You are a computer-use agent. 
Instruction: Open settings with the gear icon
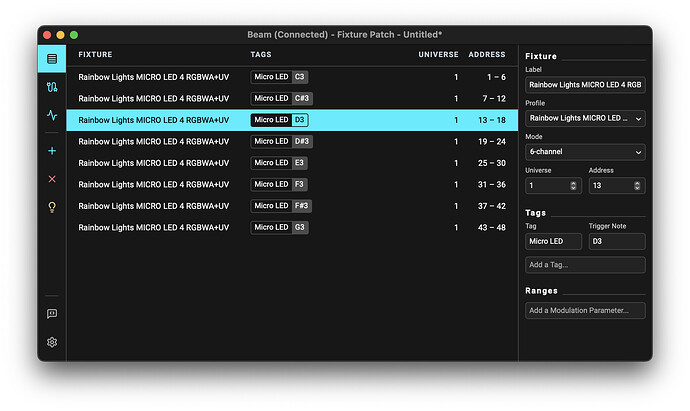click(x=52, y=342)
